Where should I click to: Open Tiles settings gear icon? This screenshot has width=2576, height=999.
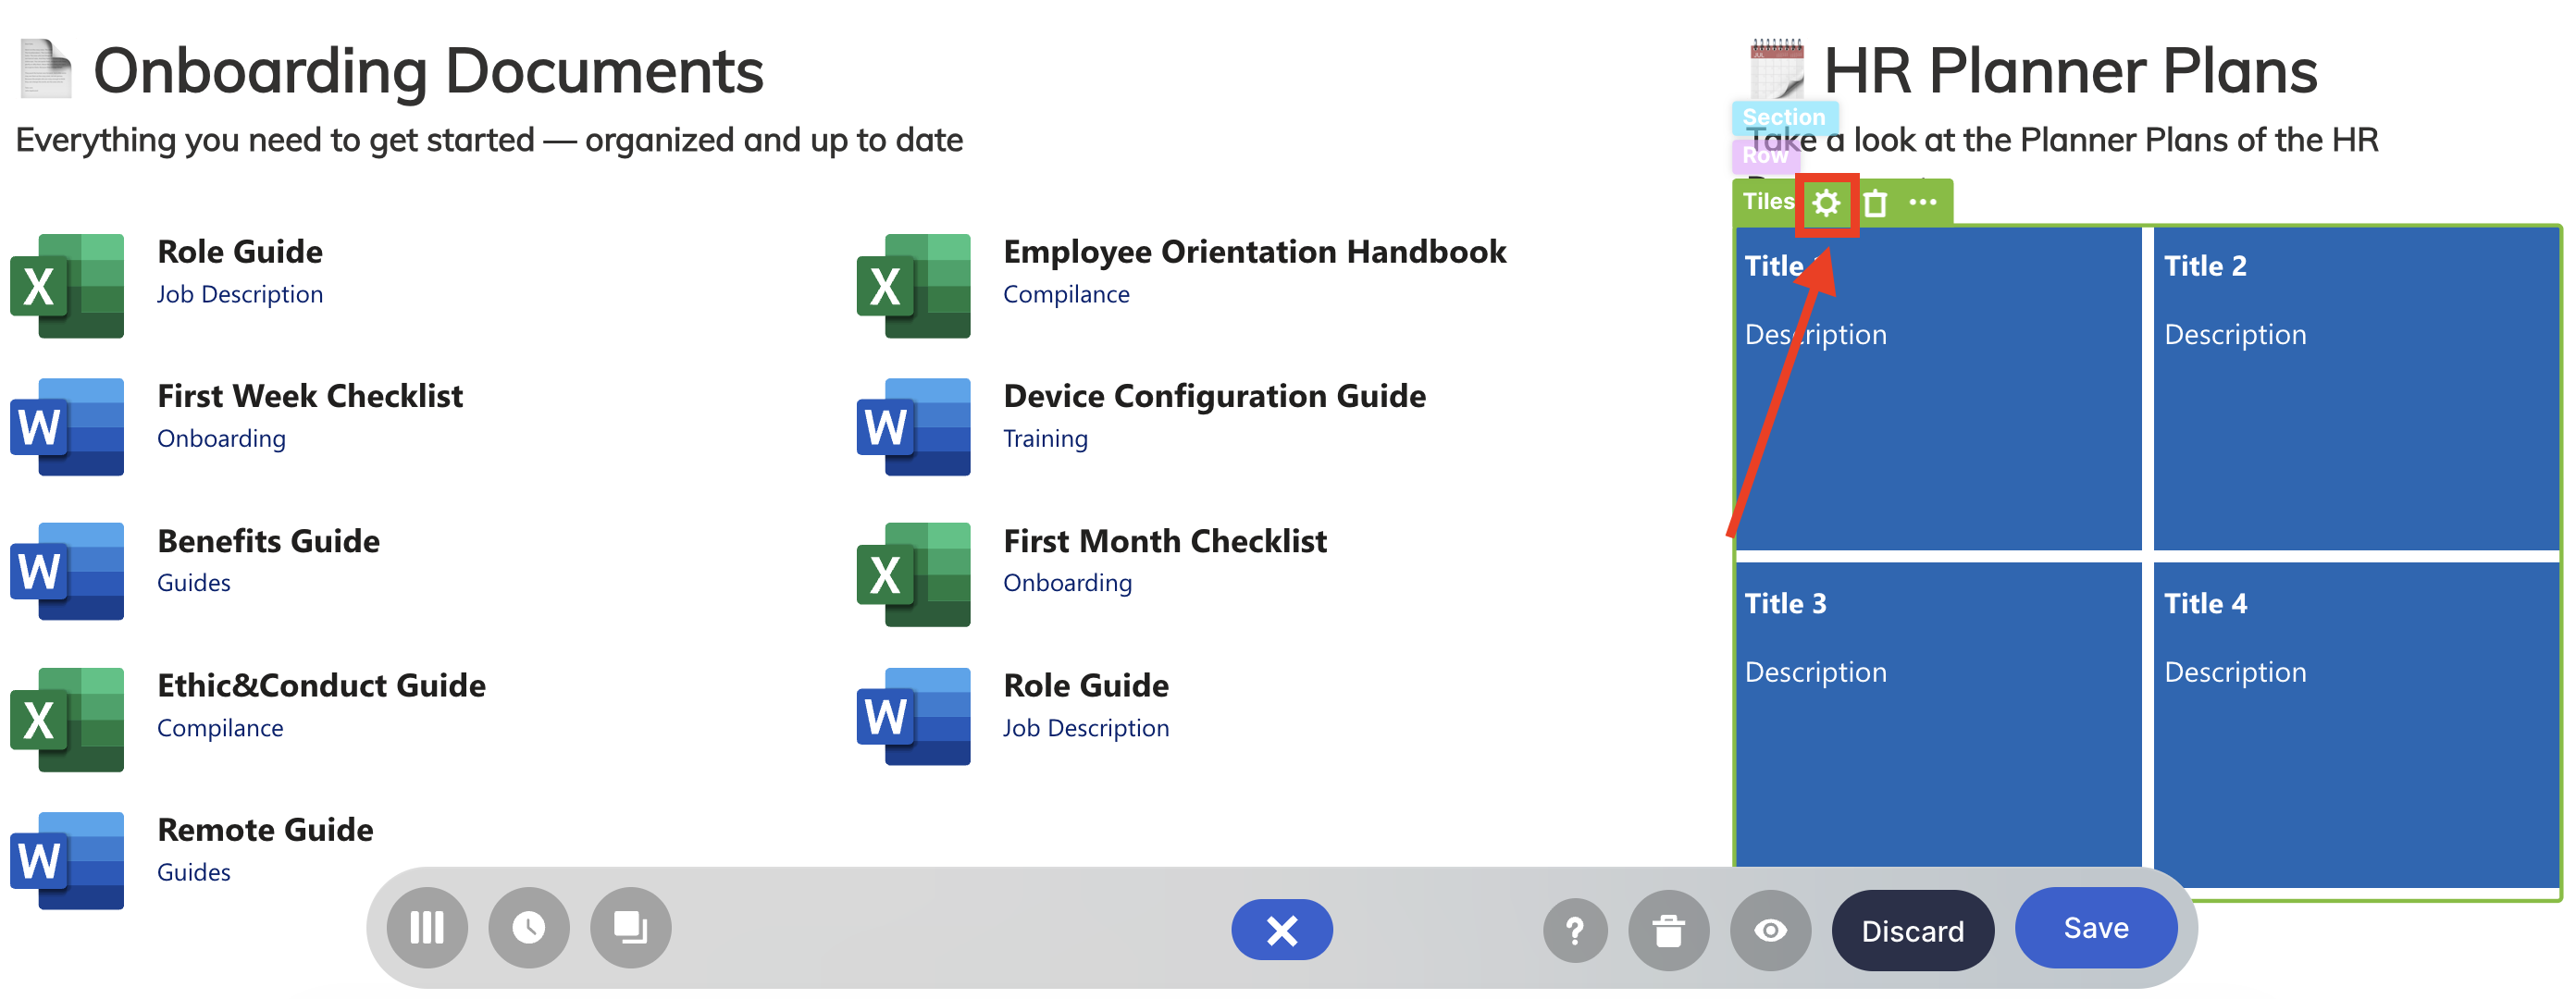(1826, 204)
